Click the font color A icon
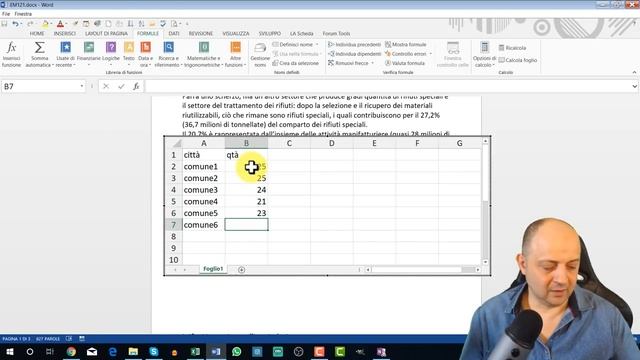Viewport: 640px width, 360px height. [x=60, y=24]
